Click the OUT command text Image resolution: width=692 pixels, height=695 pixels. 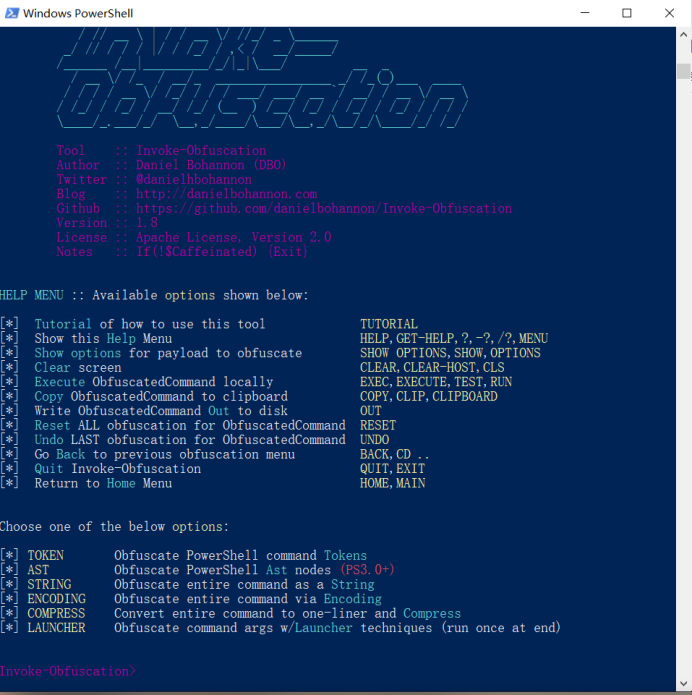371,411
